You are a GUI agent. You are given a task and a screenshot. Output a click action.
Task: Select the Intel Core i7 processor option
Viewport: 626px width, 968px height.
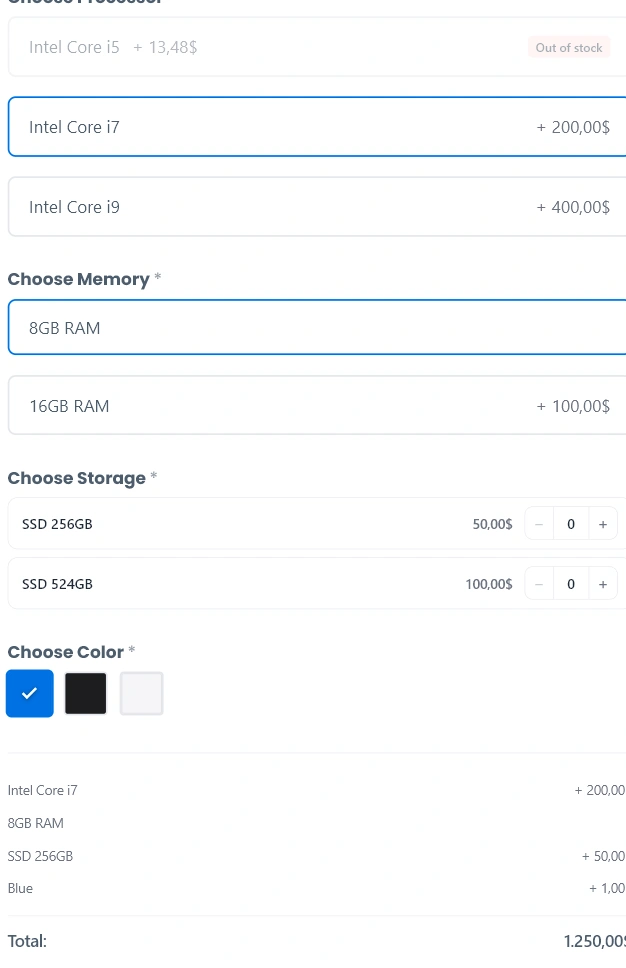pos(317,127)
